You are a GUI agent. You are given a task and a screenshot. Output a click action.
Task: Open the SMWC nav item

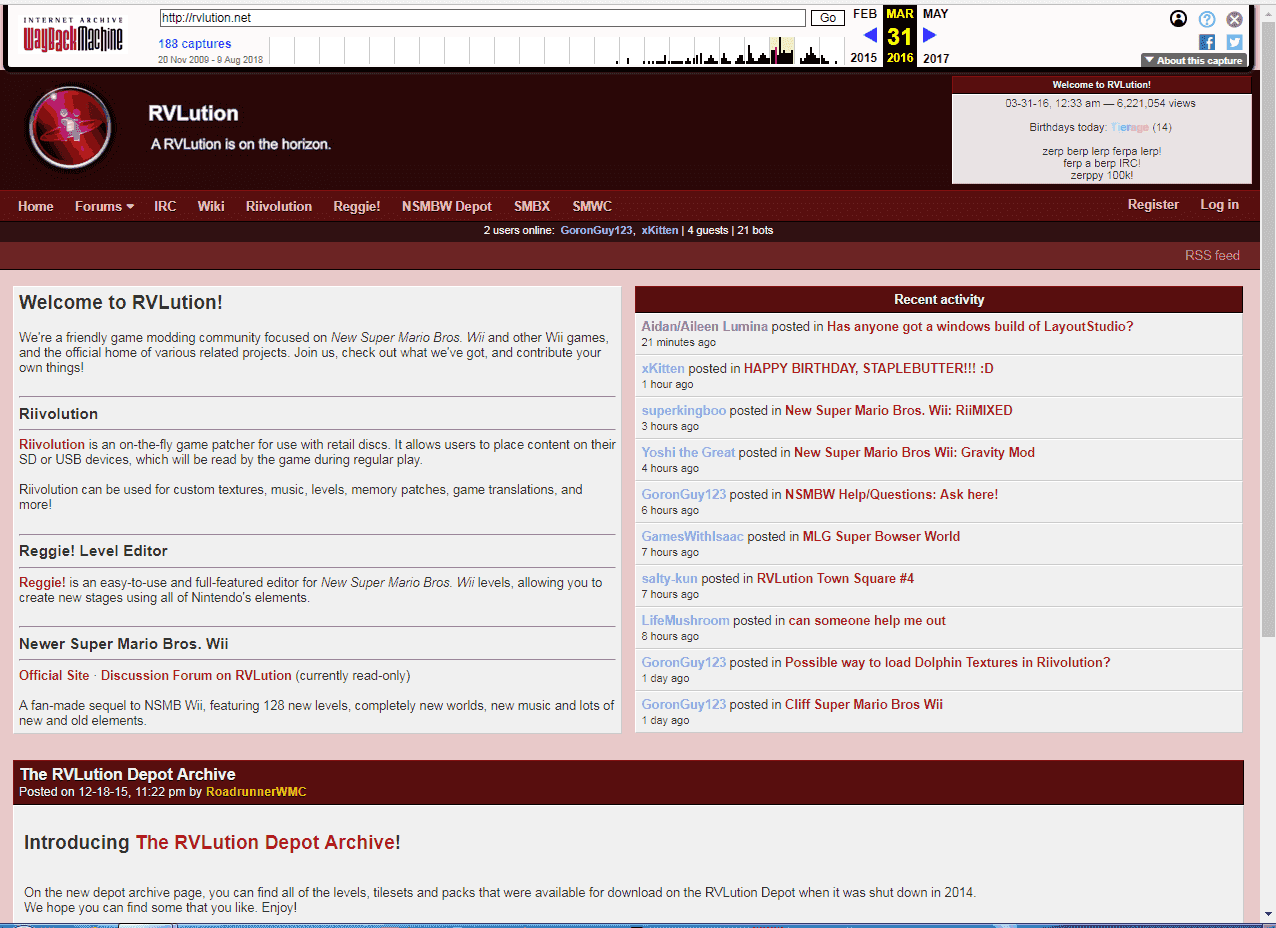pyautogui.click(x=592, y=206)
